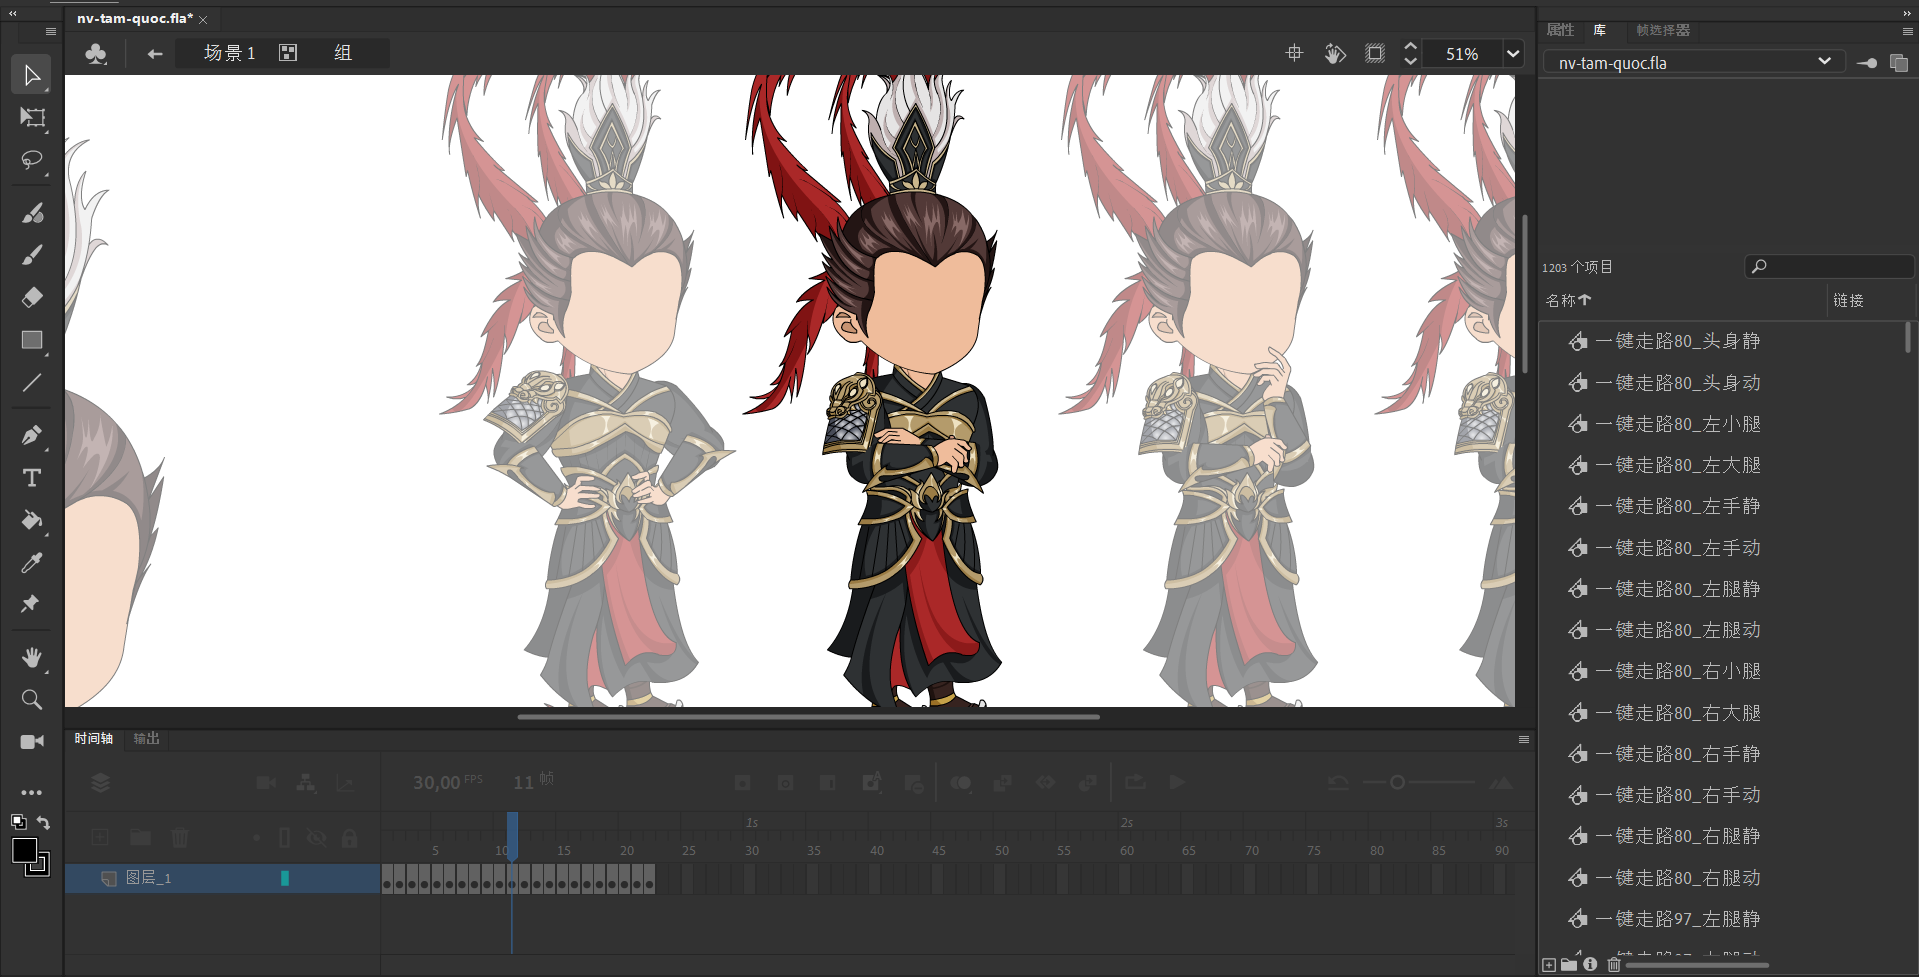Click the black fill color swatch
This screenshot has width=1919, height=977.
pyautogui.click(x=25, y=851)
